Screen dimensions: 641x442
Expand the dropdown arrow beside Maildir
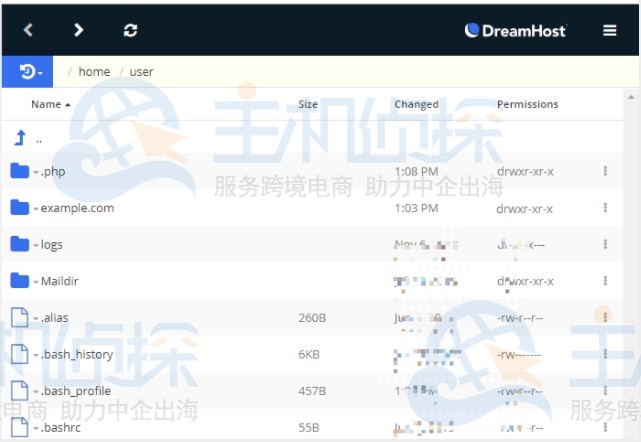(x=36, y=283)
